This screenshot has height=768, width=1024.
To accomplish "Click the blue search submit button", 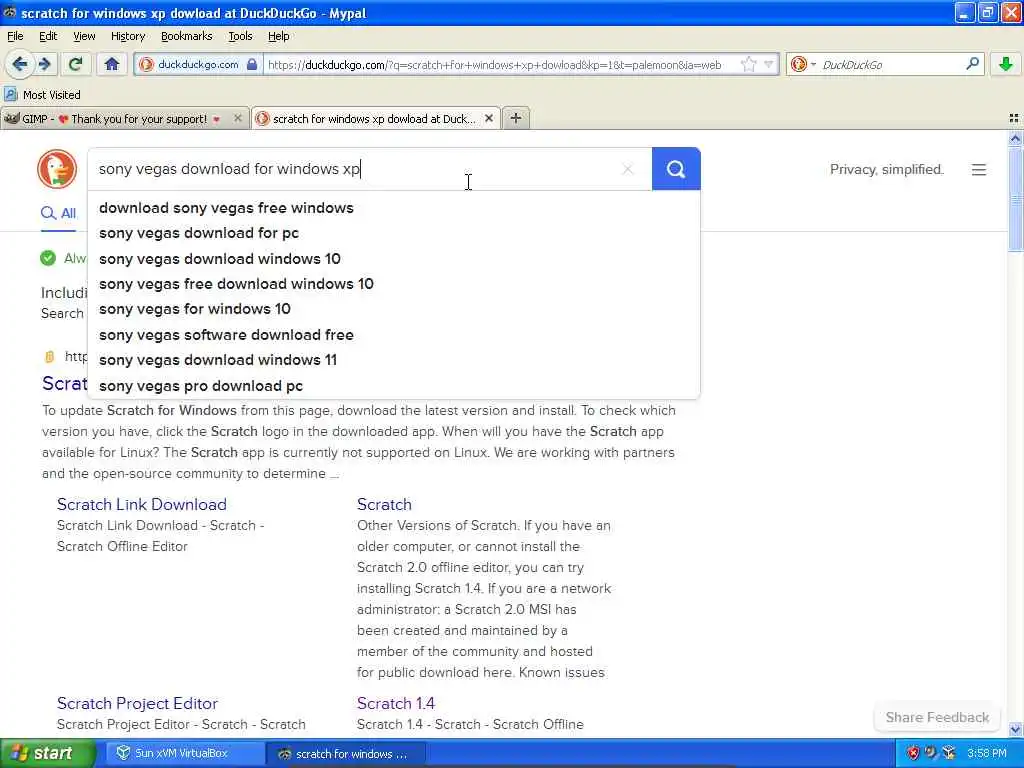I will tap(676, 169).
